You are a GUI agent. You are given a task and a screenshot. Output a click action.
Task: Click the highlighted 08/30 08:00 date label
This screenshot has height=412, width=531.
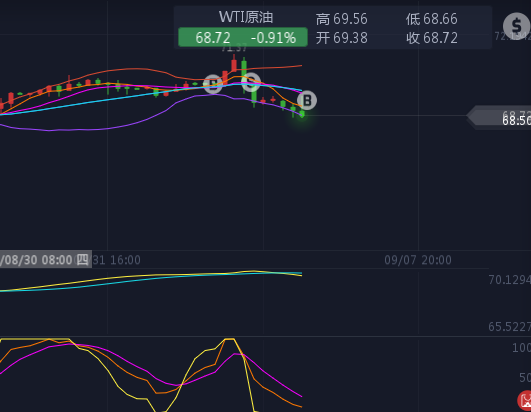coord(45,260)
